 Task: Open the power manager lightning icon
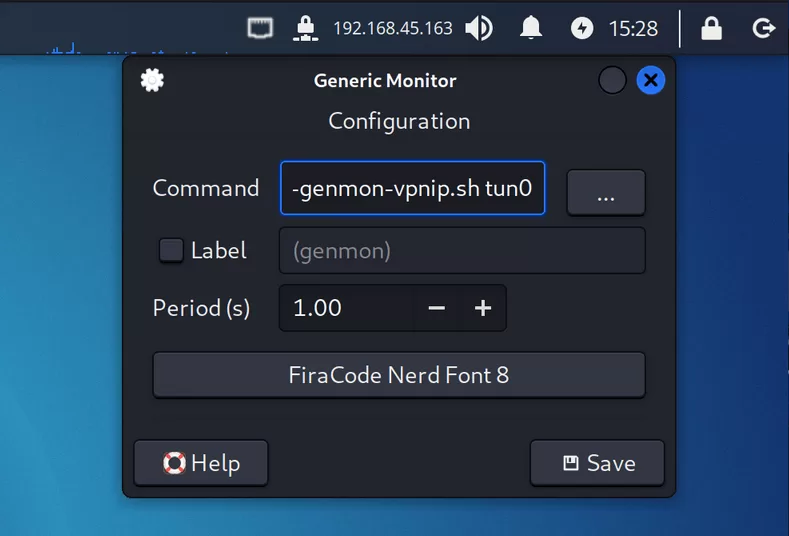click(x=582, y=28)
